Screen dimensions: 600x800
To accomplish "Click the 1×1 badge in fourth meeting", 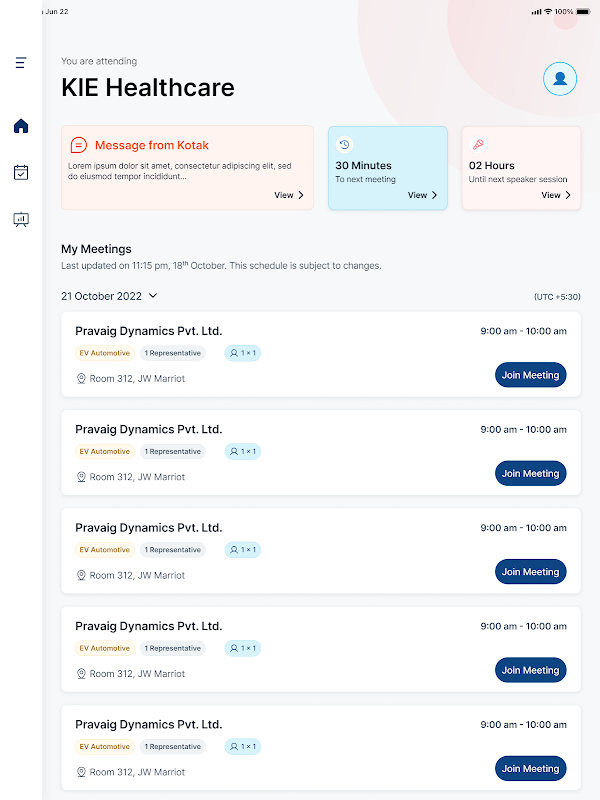I will click(242, 648).
